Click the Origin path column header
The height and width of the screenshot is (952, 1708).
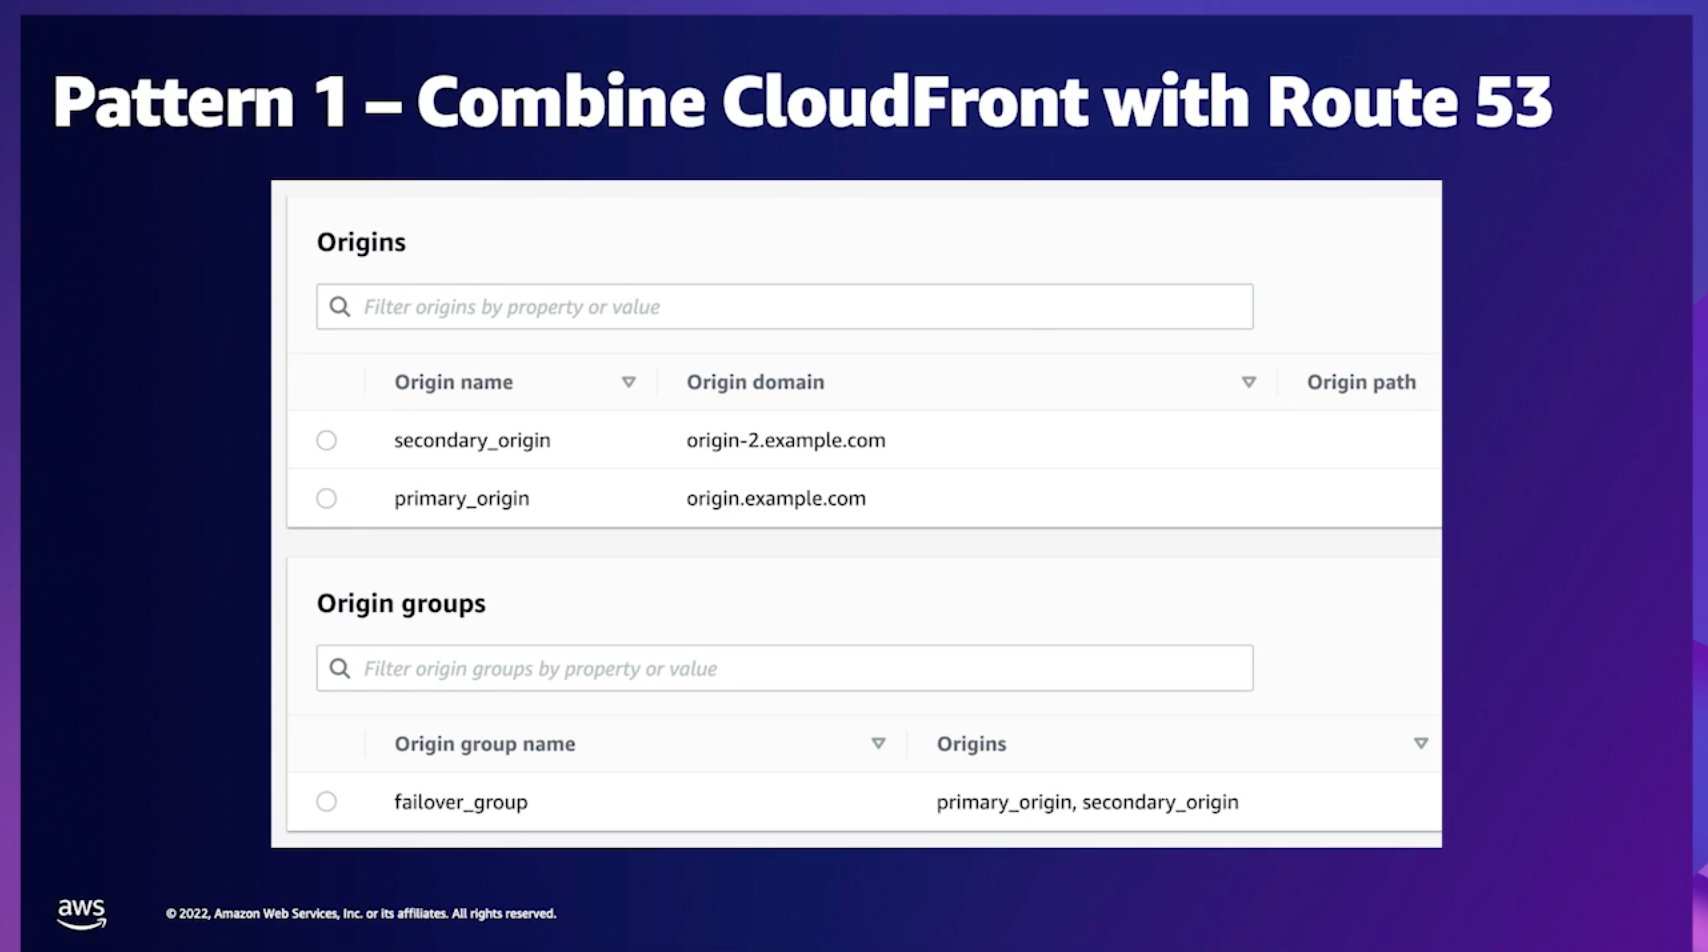tap(1361, 382)
